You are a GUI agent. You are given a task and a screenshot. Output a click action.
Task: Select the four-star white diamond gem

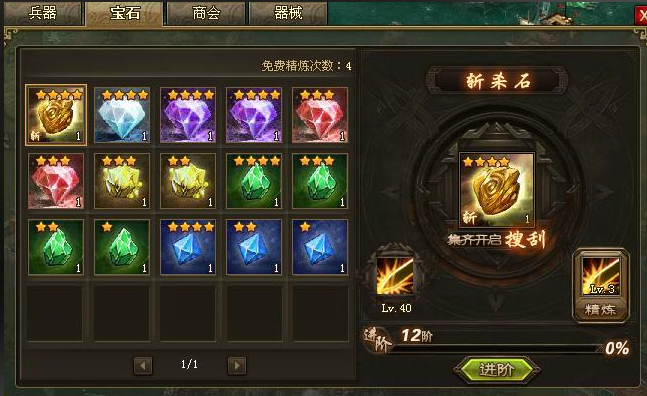pos(122,115)
